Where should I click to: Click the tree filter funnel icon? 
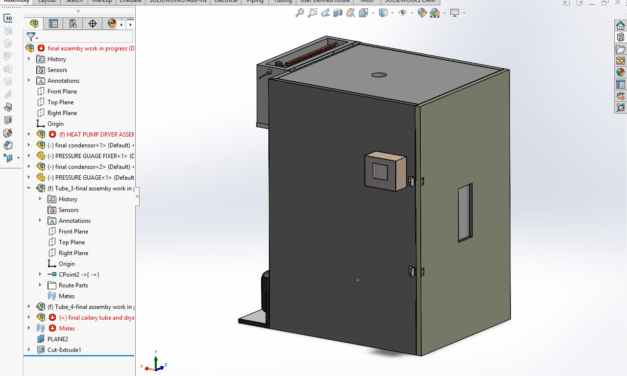point(31,37)
